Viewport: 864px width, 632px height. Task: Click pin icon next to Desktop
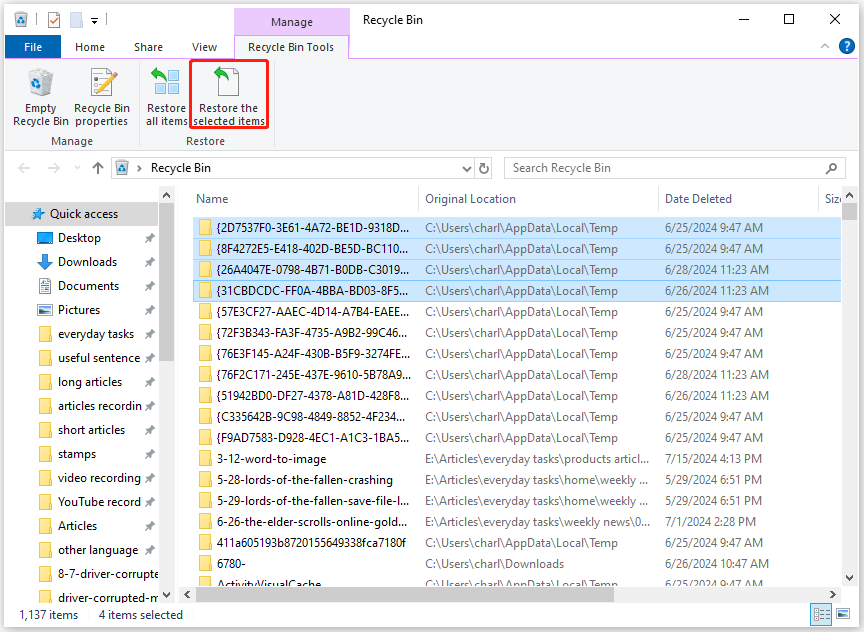point(149,238)
